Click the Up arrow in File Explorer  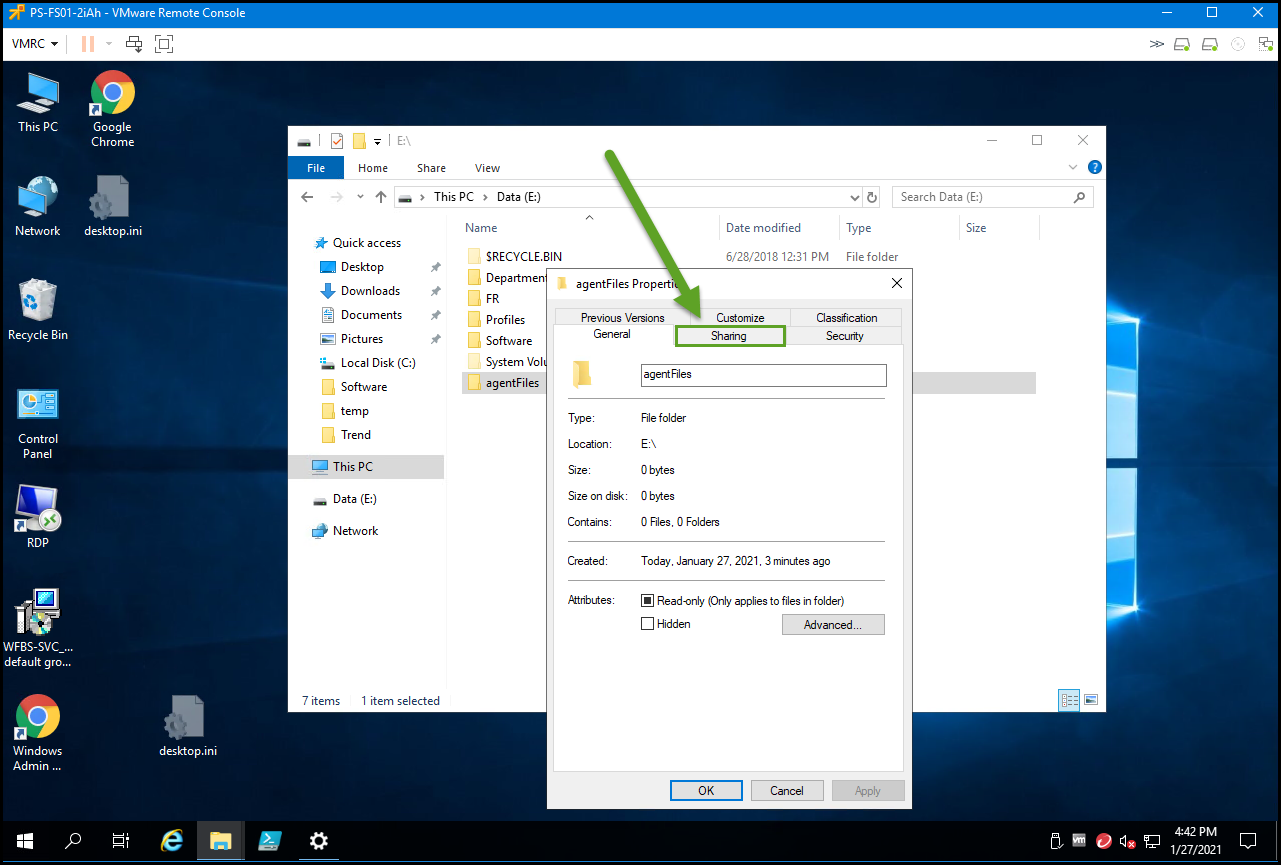pos(381,198)
